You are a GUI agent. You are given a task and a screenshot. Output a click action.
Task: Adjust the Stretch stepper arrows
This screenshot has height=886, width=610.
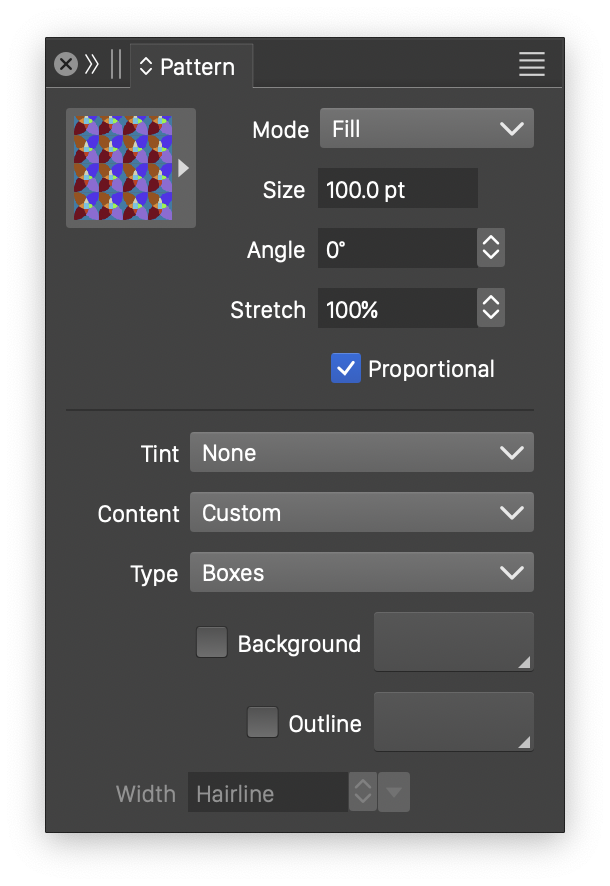tap(490, 309)
